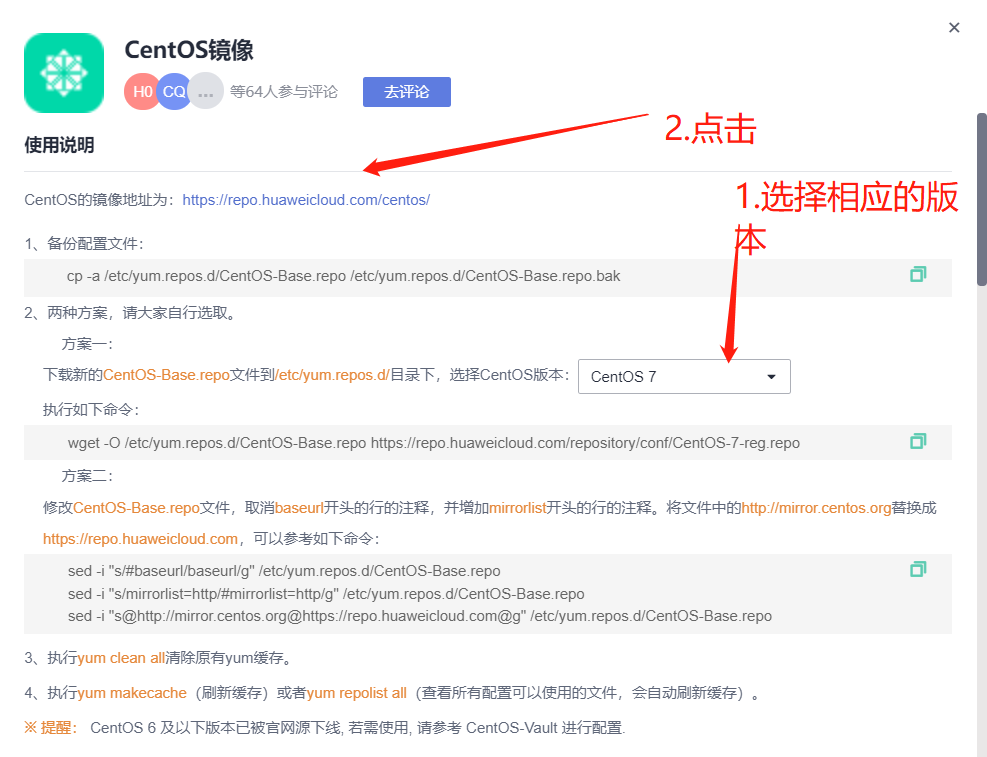The height and width of the screenshot is (757, 987).
Task: Click the CentOS mirror logo icon
Action: pyautogui.click(x=64, y=73)
